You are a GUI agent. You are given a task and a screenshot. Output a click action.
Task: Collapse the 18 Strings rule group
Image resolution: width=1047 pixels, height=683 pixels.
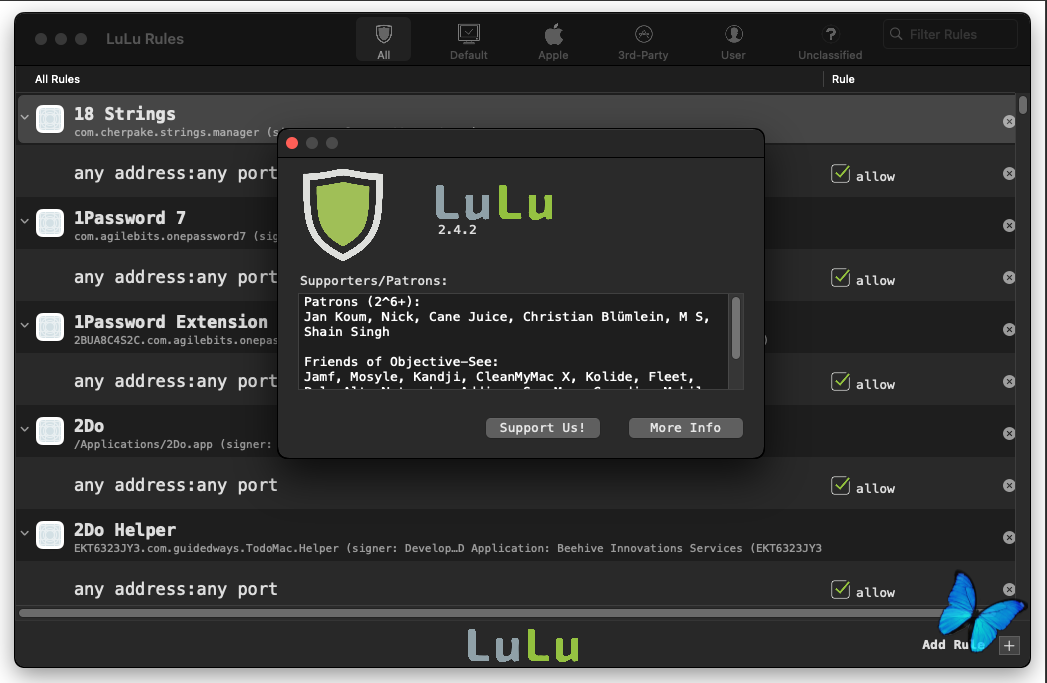click(x=25, y=118)
